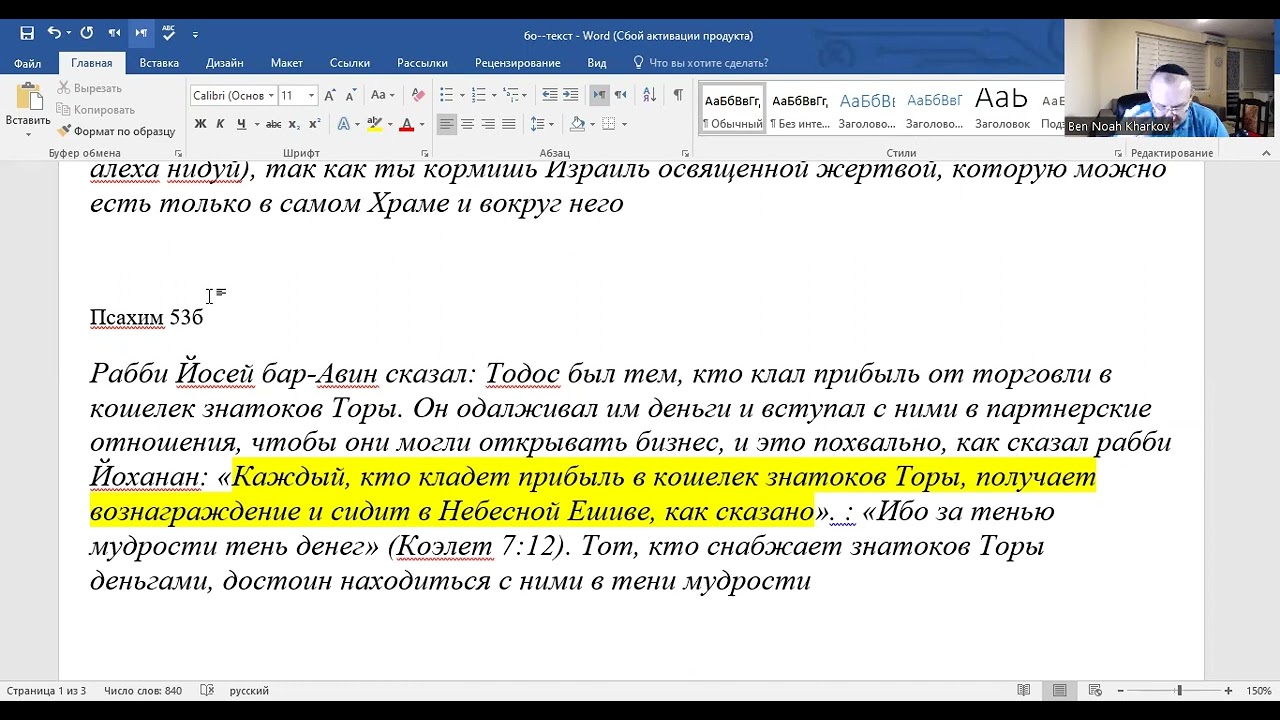Screen dimensions: 1280x720
Task: Apply the yellow text highlight color
Action: pyautogui.click(x=373, y=124)
